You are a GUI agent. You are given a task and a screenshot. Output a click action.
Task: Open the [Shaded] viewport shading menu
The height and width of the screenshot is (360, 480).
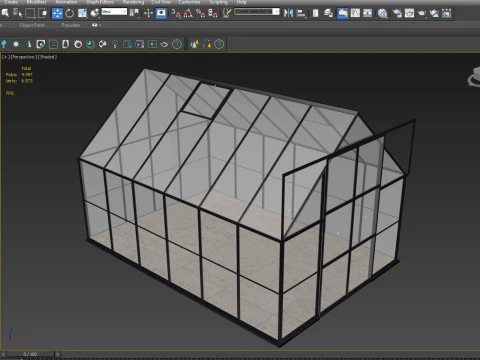click(47, 57)
